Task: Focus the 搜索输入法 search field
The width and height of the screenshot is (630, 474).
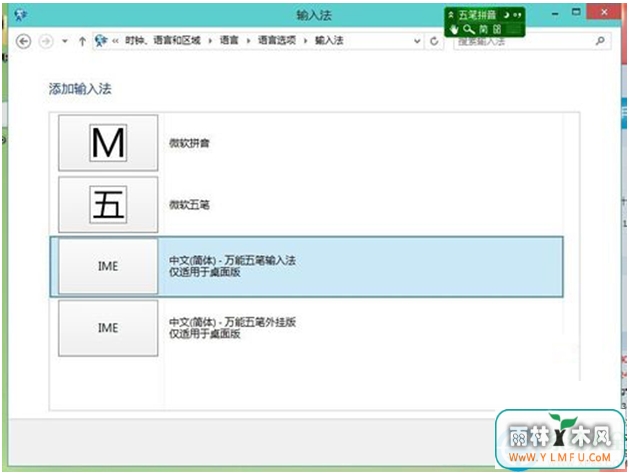Action: (x=532, y=41)
